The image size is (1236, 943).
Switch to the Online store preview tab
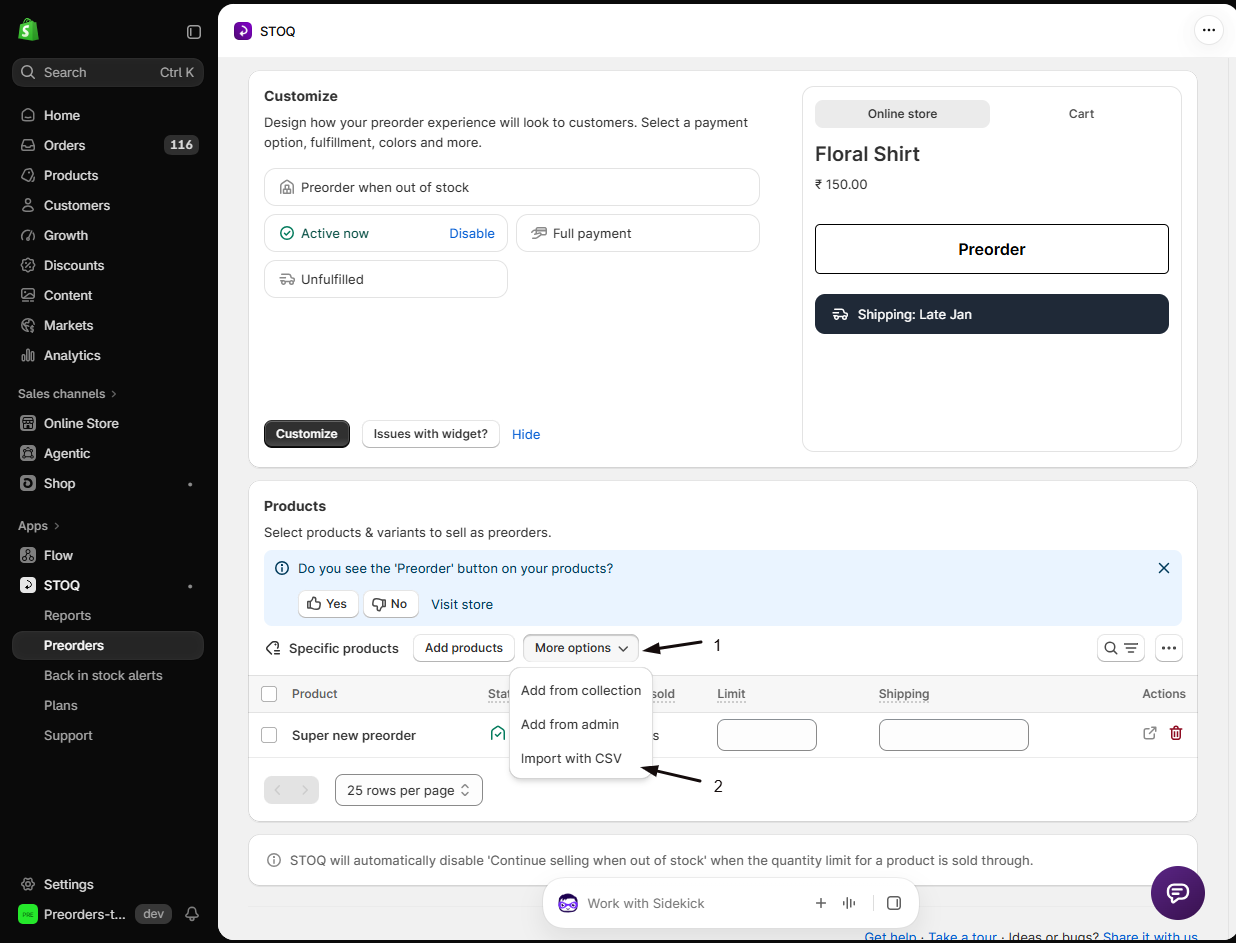point(903,114)
